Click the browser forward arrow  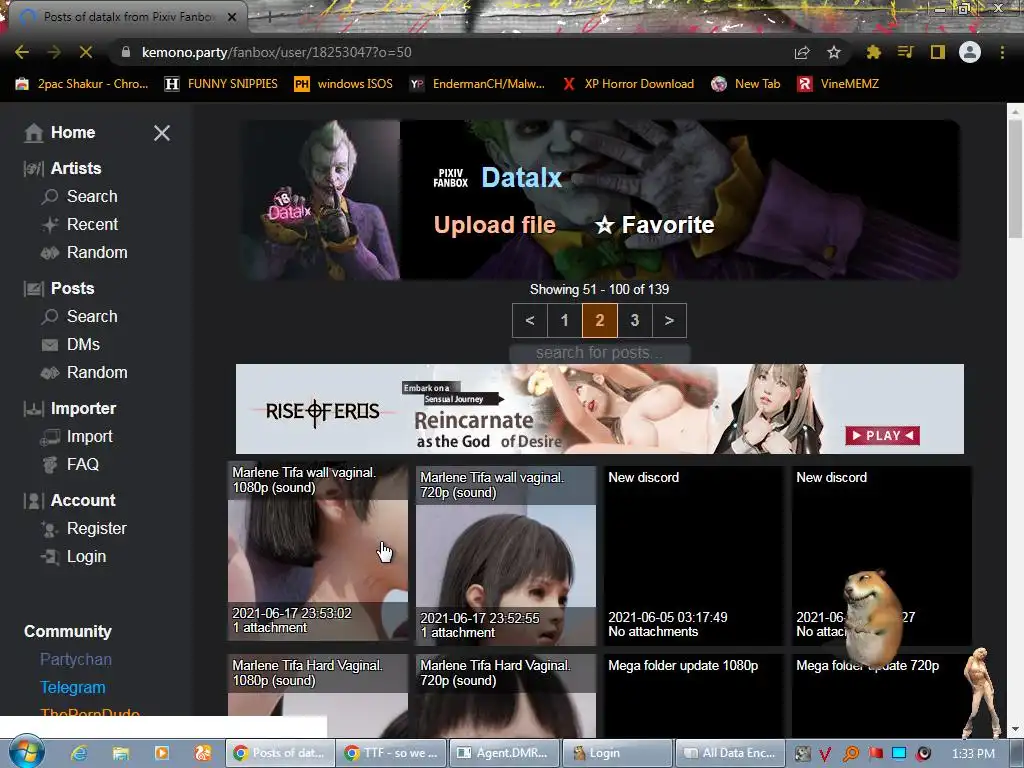point(54,52)
